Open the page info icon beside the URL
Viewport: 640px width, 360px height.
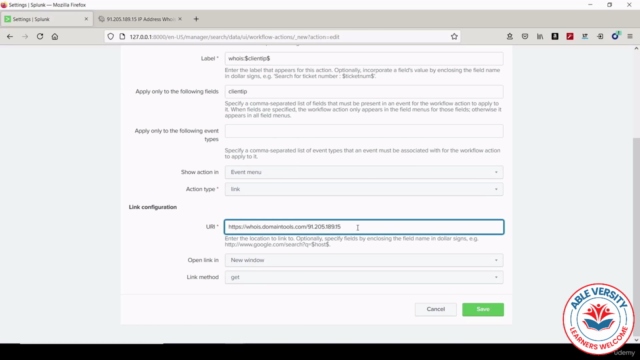122,37
